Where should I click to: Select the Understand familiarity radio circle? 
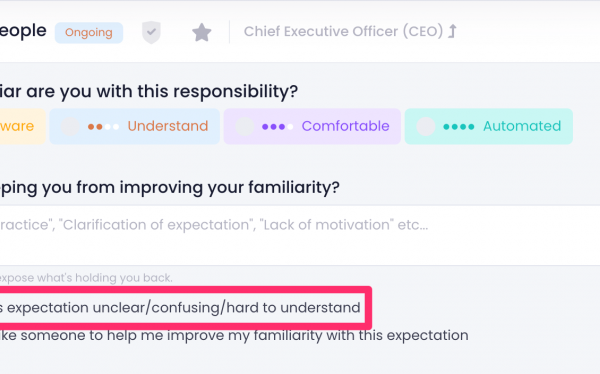(x=70, y=126)
